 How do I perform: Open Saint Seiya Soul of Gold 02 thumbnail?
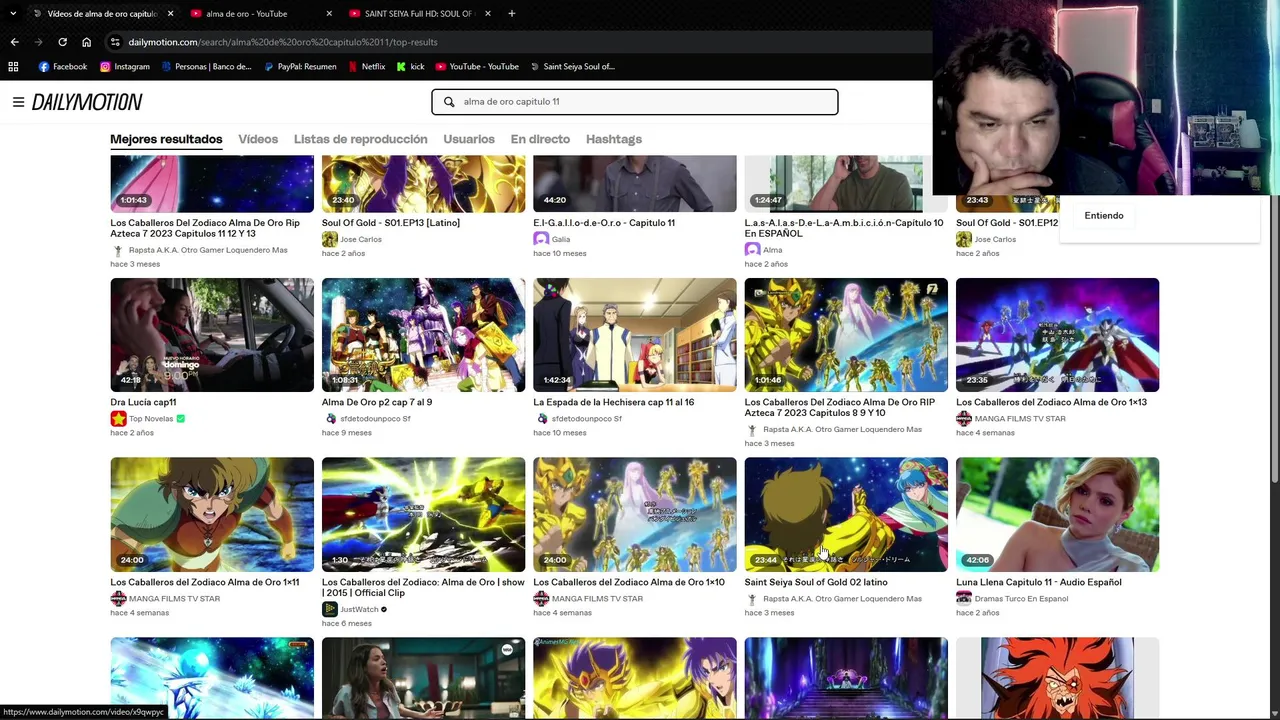click(846, 515)
